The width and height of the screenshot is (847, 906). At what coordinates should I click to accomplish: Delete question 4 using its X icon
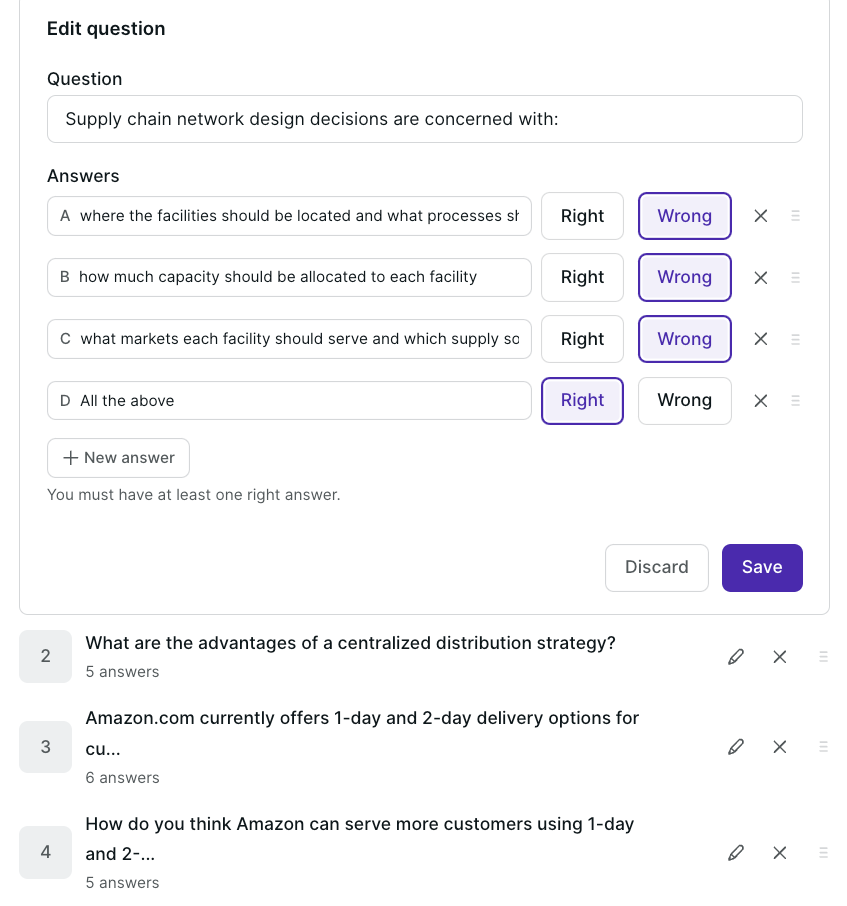[x=780, y=853]
